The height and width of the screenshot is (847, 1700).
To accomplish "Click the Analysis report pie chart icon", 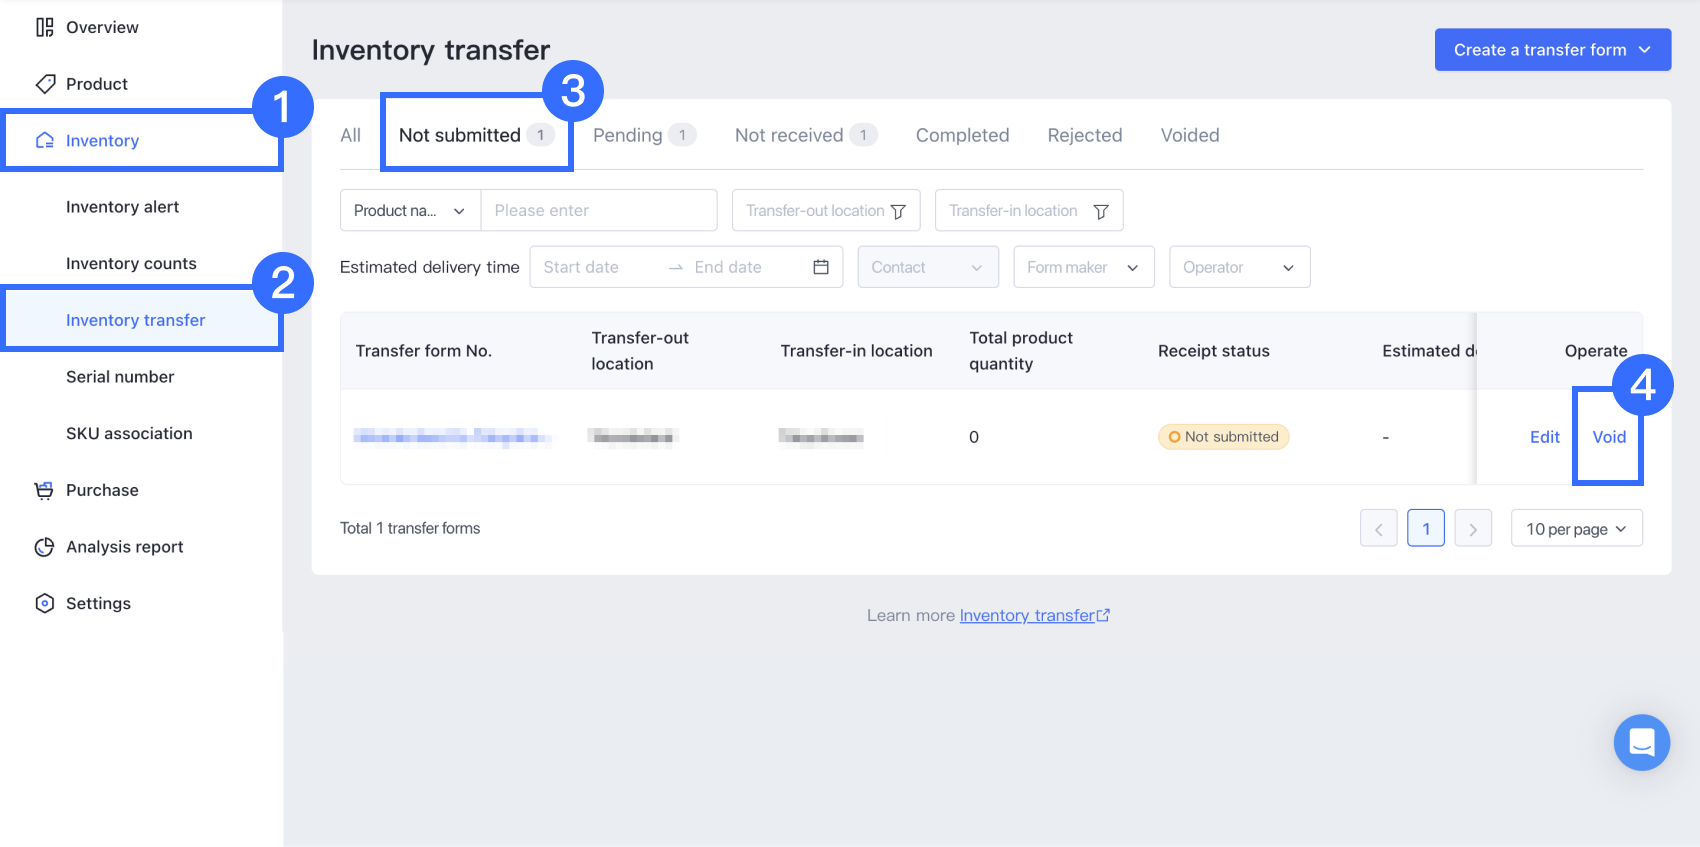I will [x=44, y=547].
